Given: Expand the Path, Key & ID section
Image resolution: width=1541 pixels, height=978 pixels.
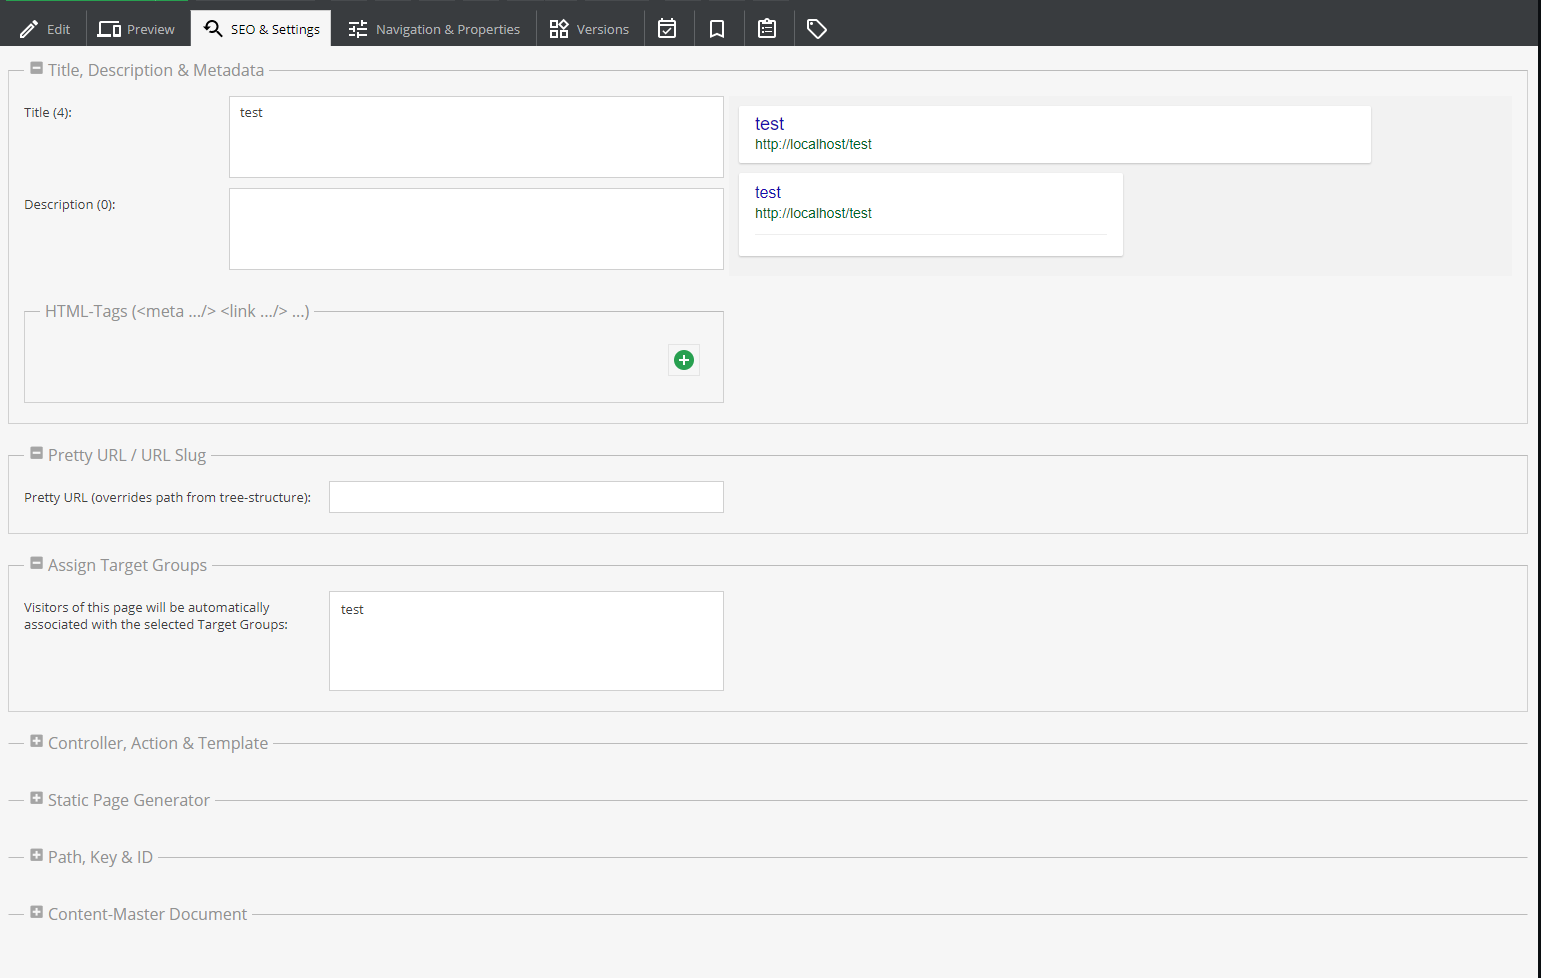Looking at the screenshot, I should click(36, 855).
